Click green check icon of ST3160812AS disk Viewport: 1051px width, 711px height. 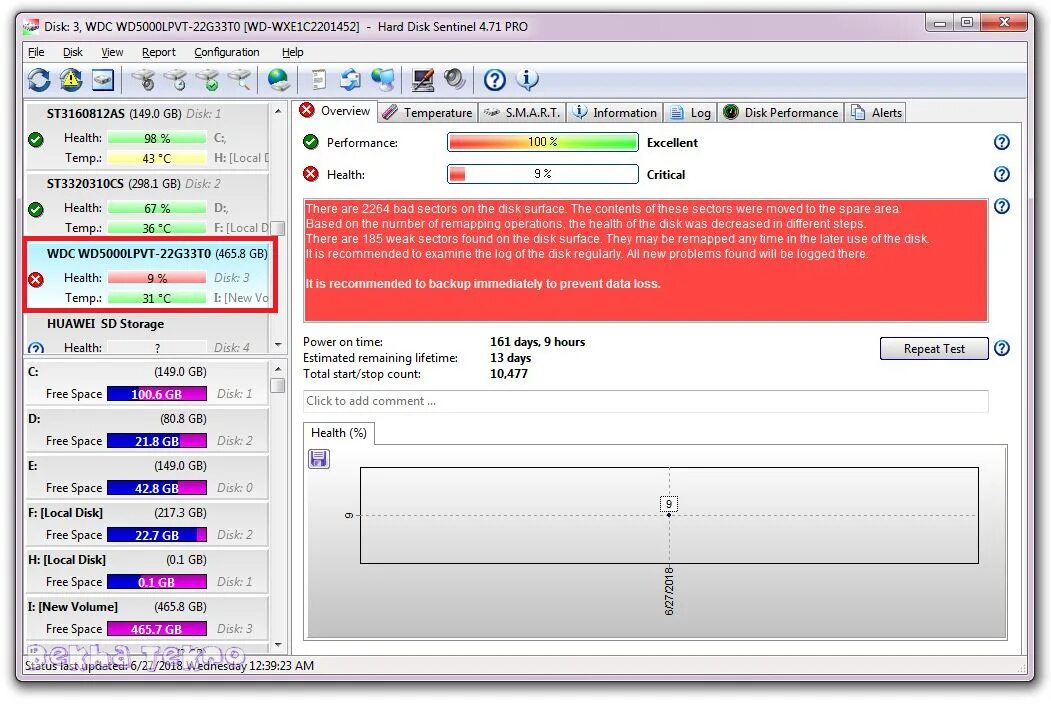click(36, 139)
